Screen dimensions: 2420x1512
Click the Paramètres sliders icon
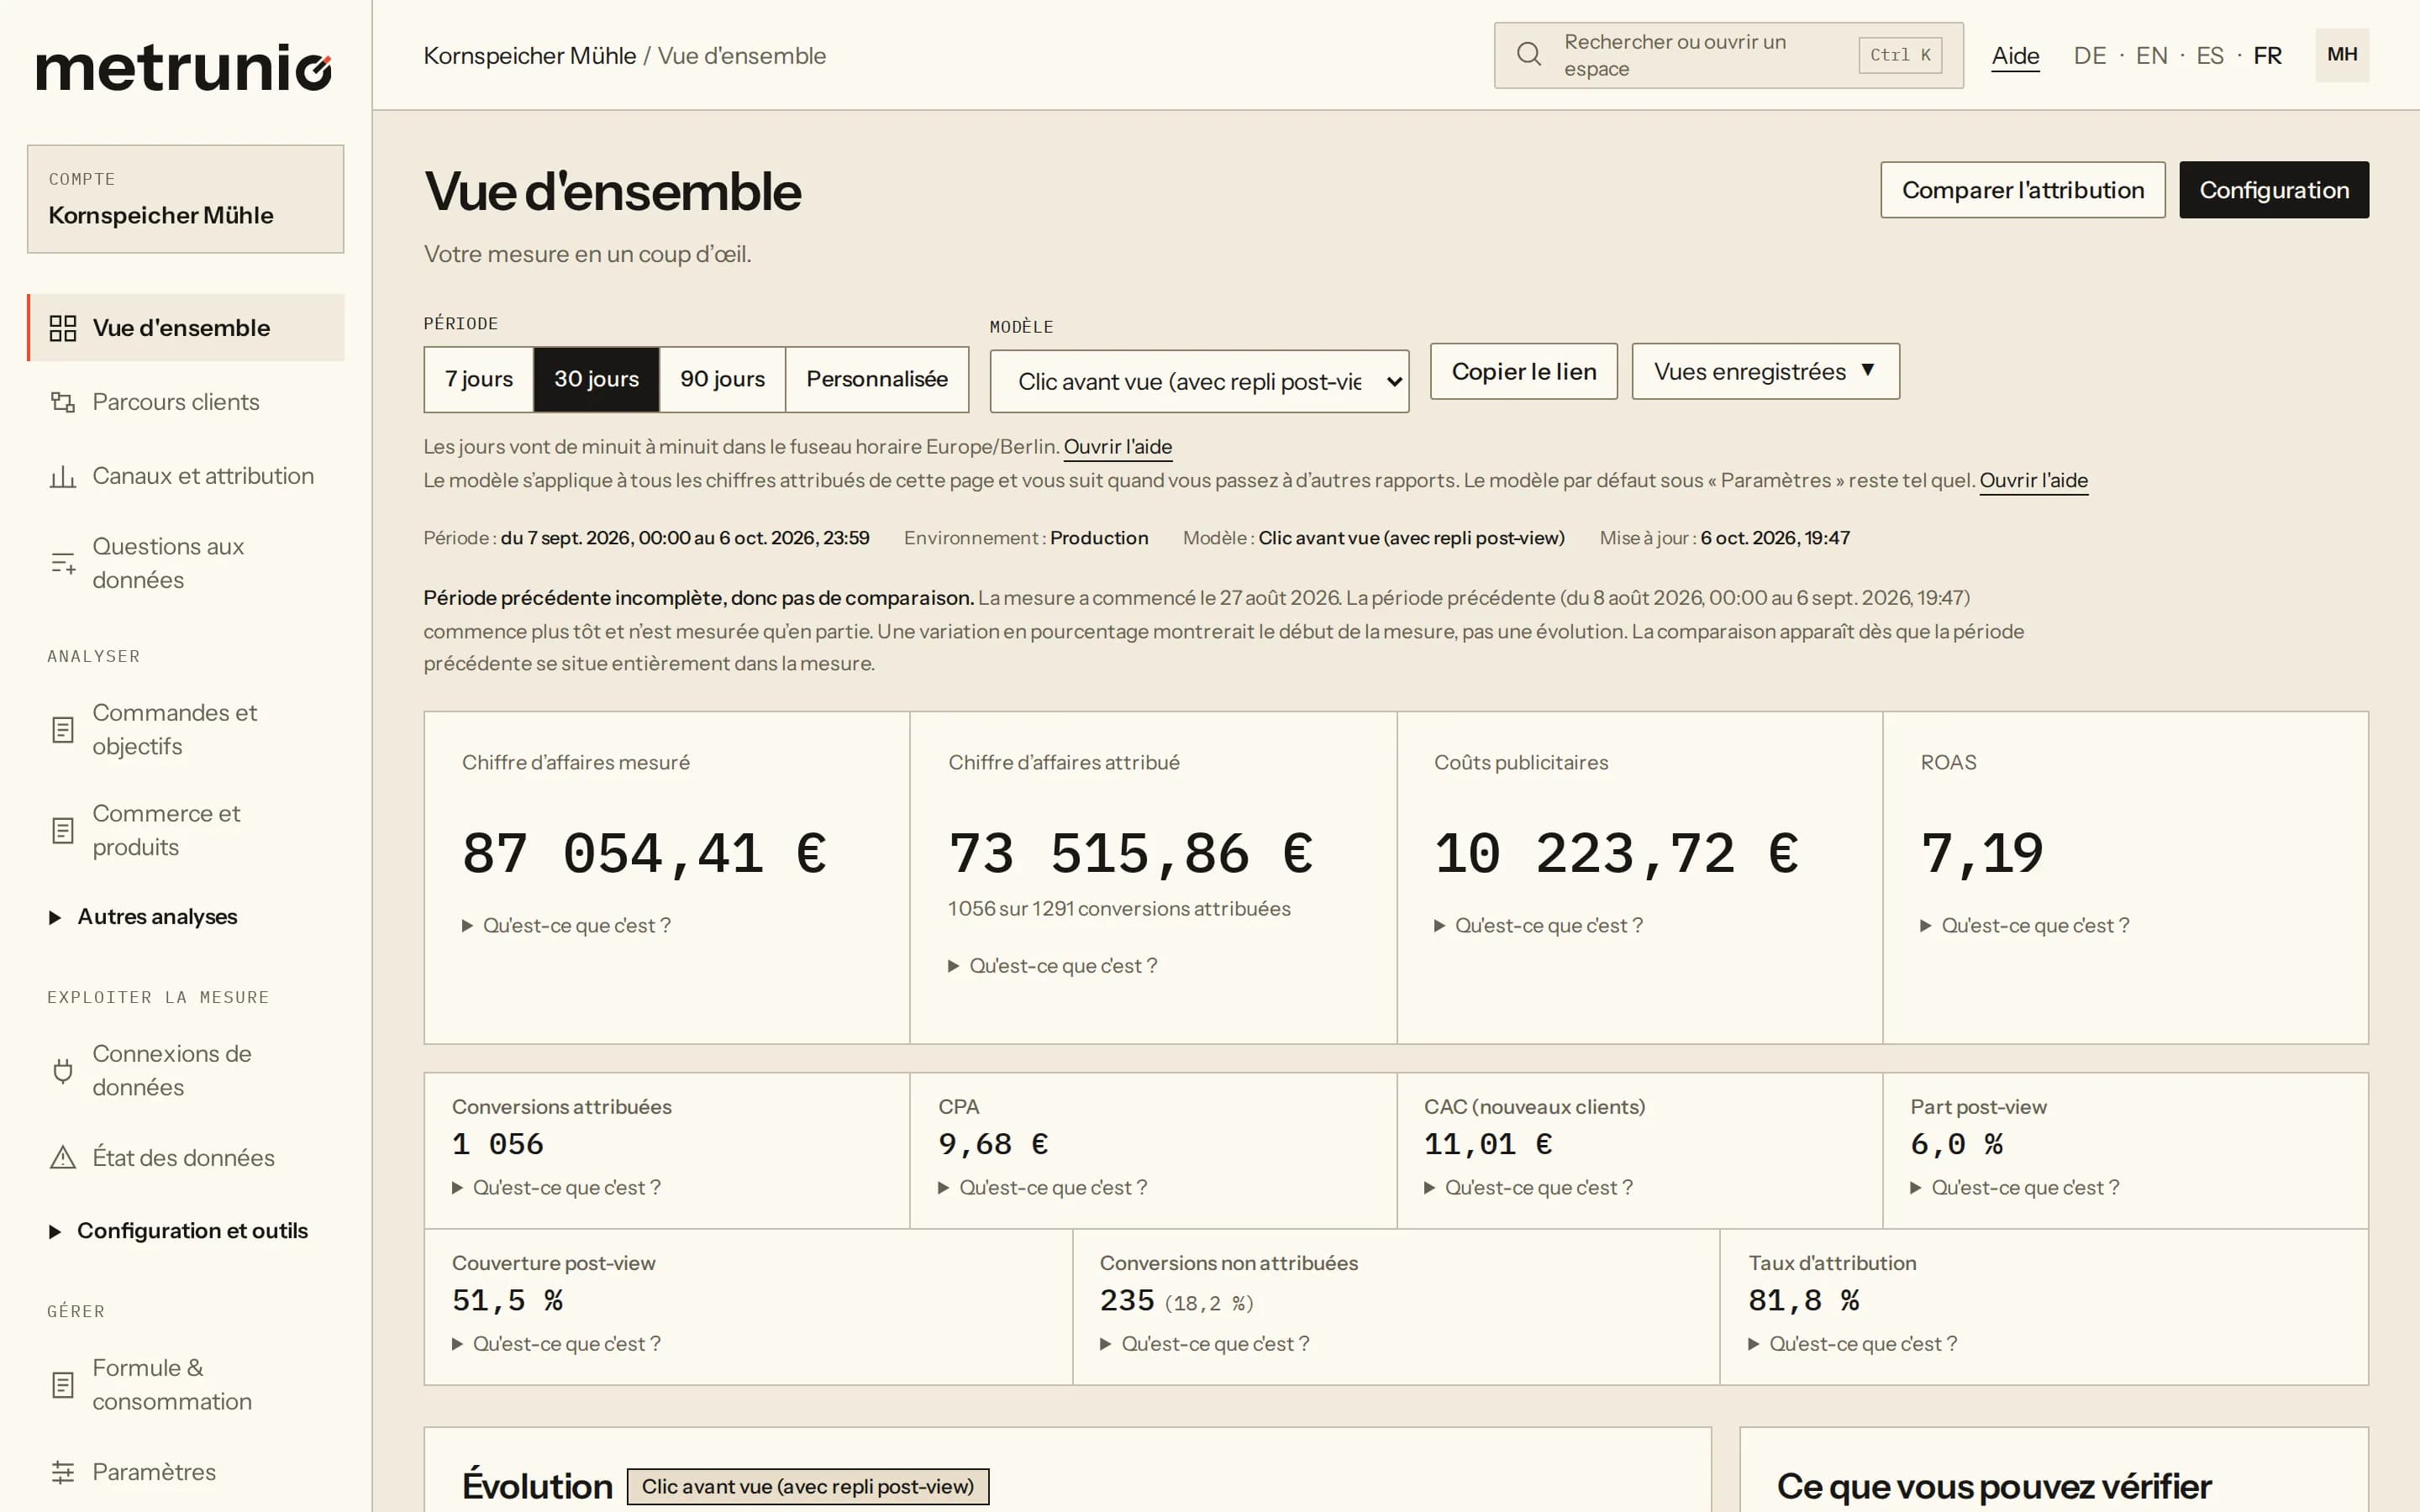coord(63,1472)
